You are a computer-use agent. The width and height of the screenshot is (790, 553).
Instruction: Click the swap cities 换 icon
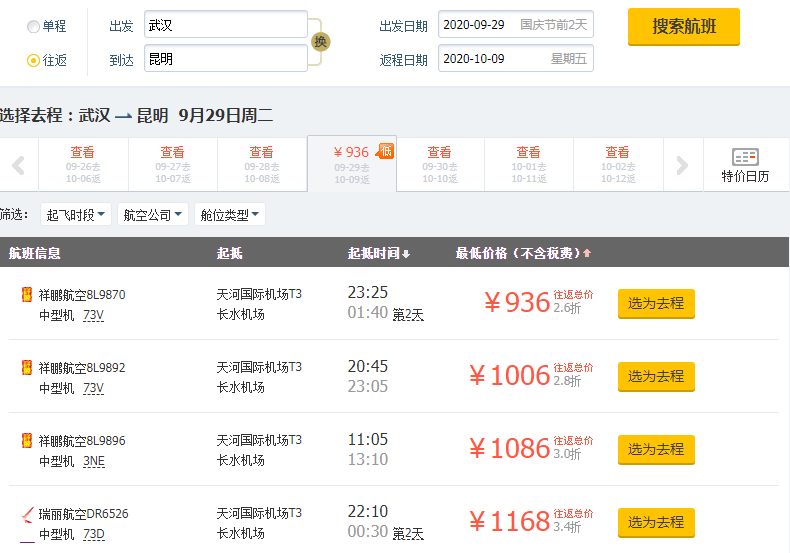(320, 41)
